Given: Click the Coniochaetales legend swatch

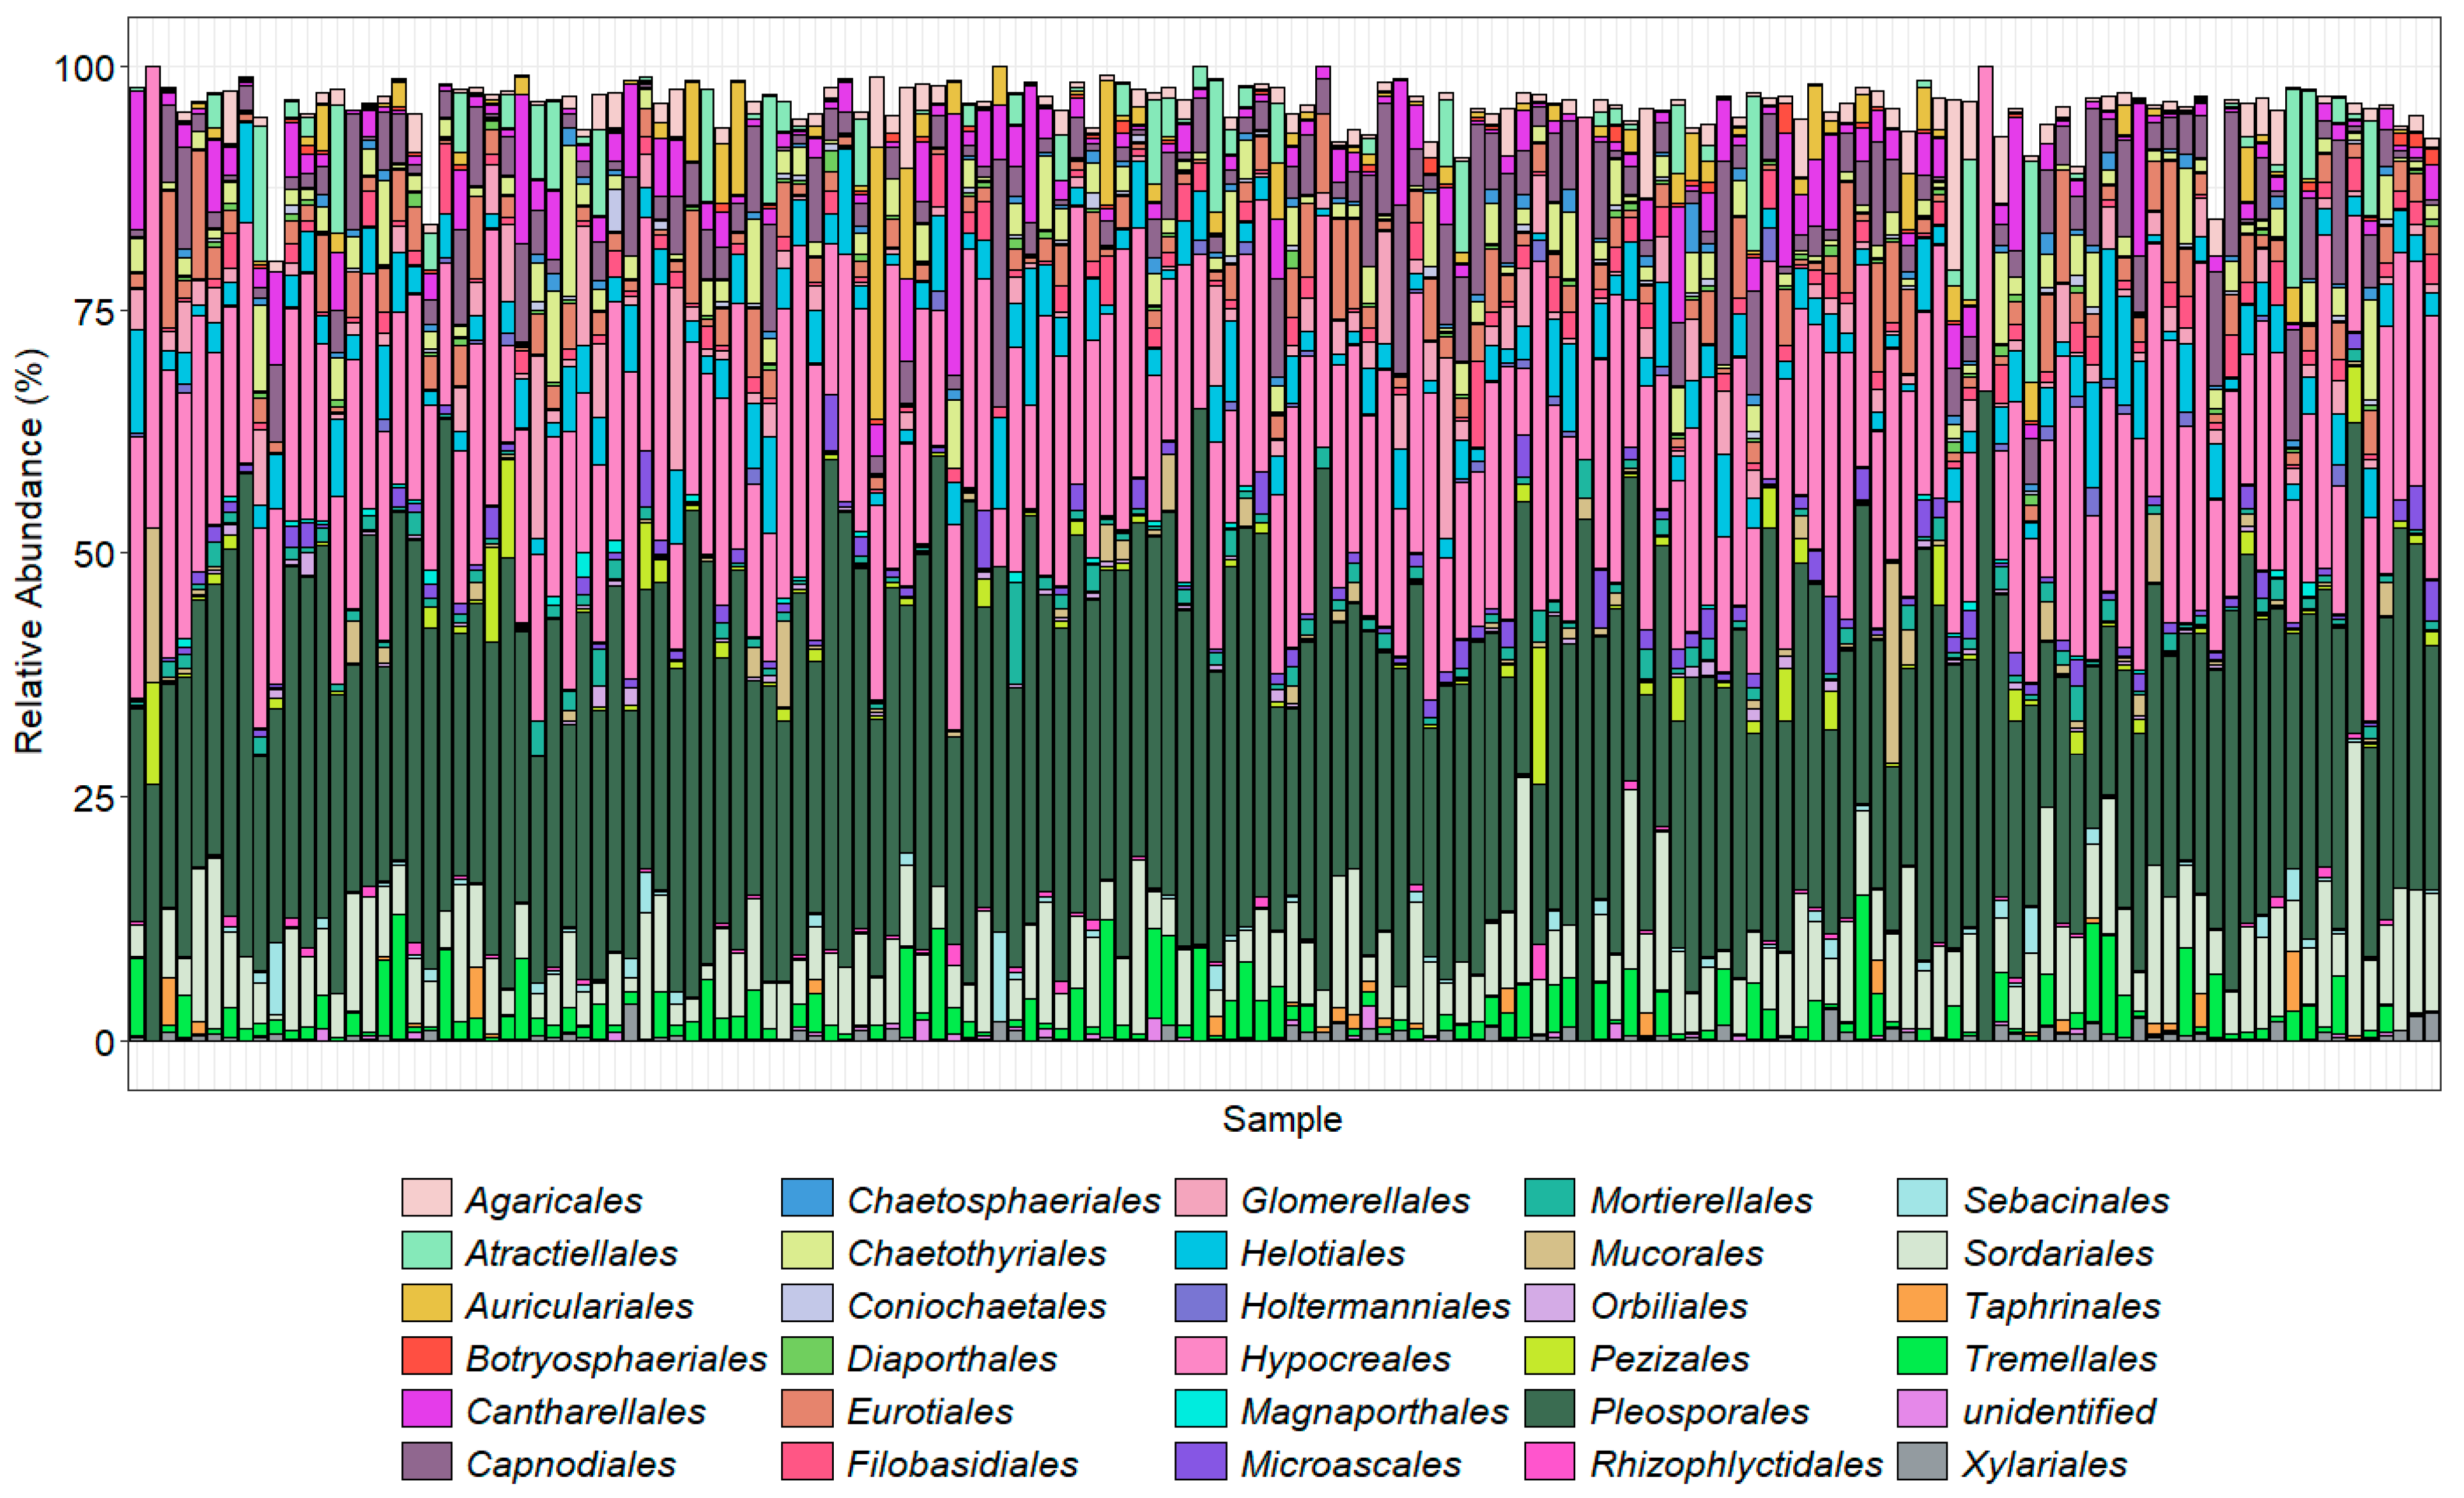Looking at the screenshot, I should [807, 1303].
